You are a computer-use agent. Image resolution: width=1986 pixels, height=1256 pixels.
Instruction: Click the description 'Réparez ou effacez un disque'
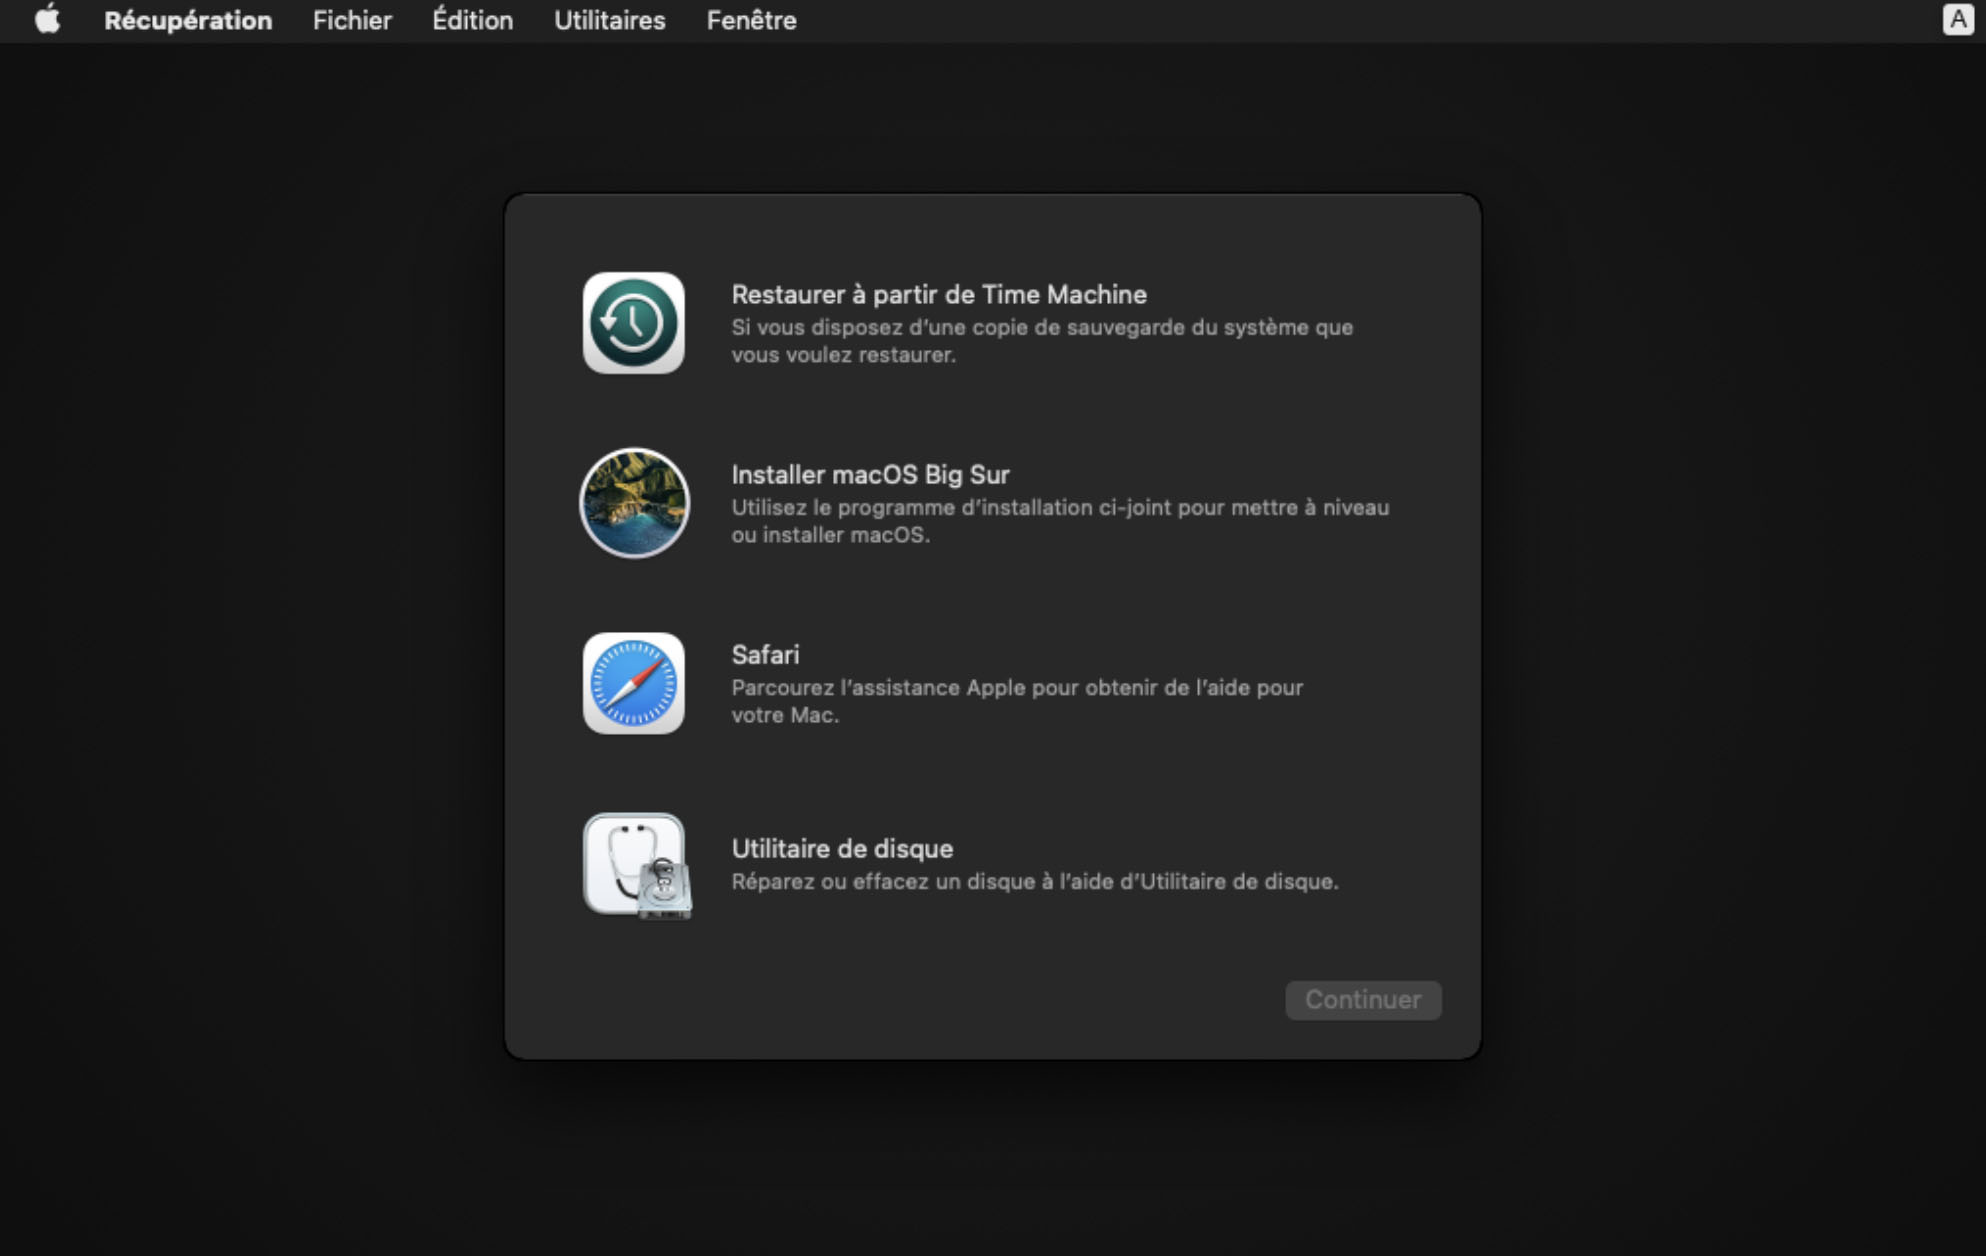pyautogui.click(x=1035, y=882)
